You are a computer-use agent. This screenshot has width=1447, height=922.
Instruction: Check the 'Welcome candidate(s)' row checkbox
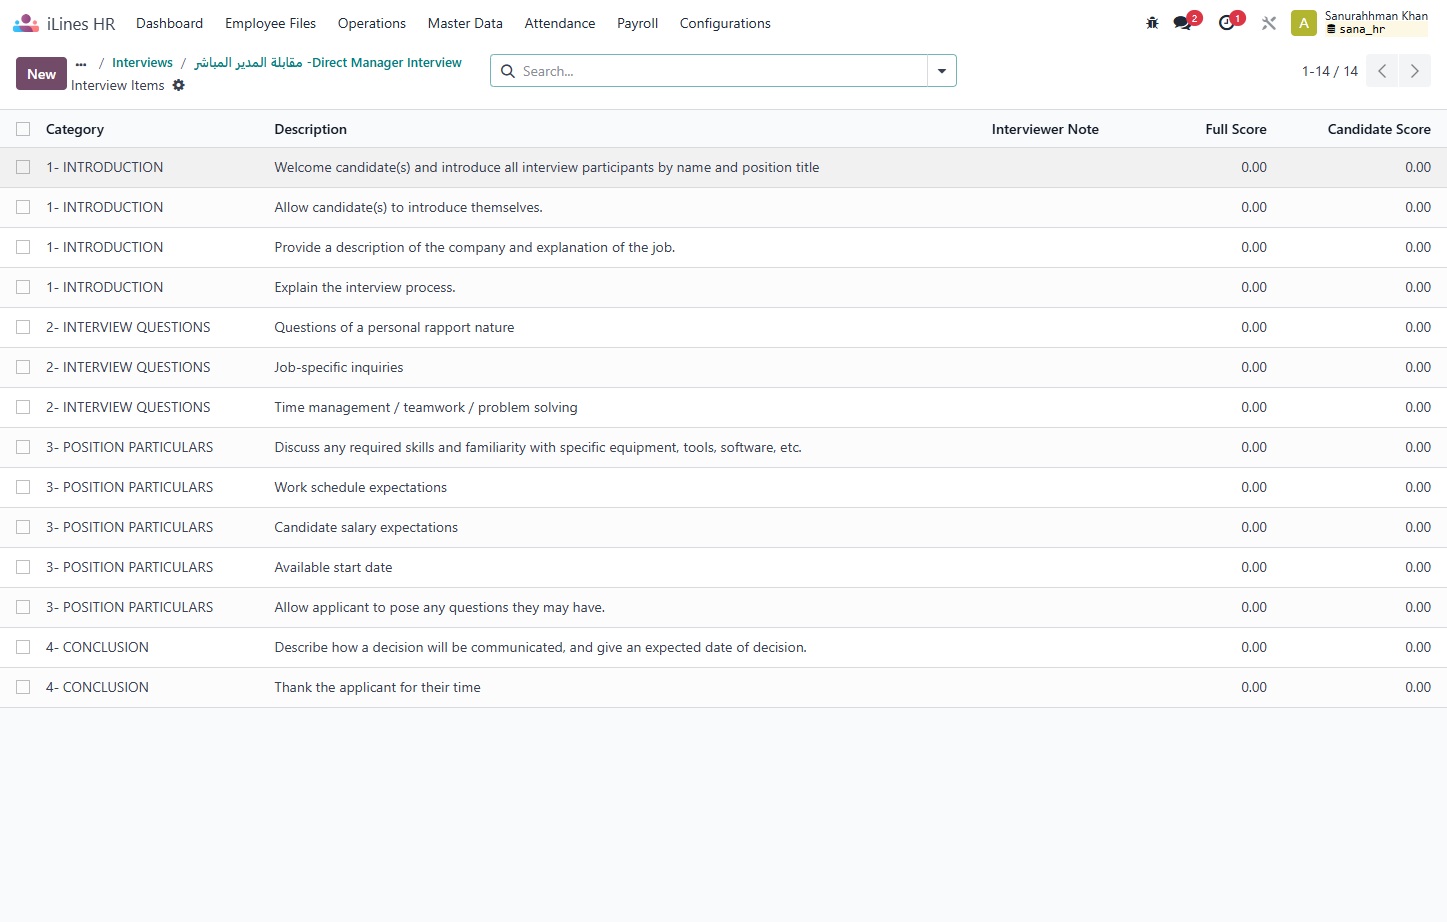pos(23,167)
